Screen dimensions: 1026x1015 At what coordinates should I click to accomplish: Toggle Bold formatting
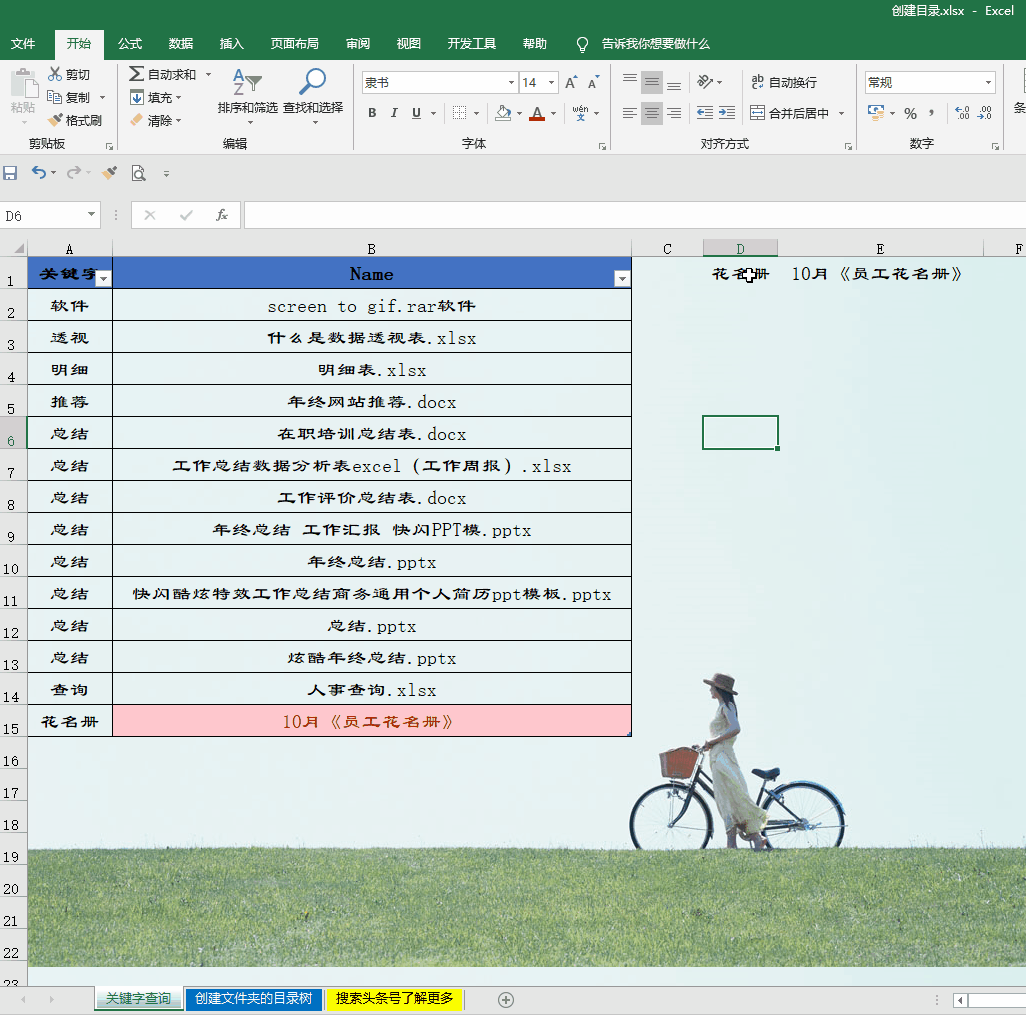pos(371,113)
